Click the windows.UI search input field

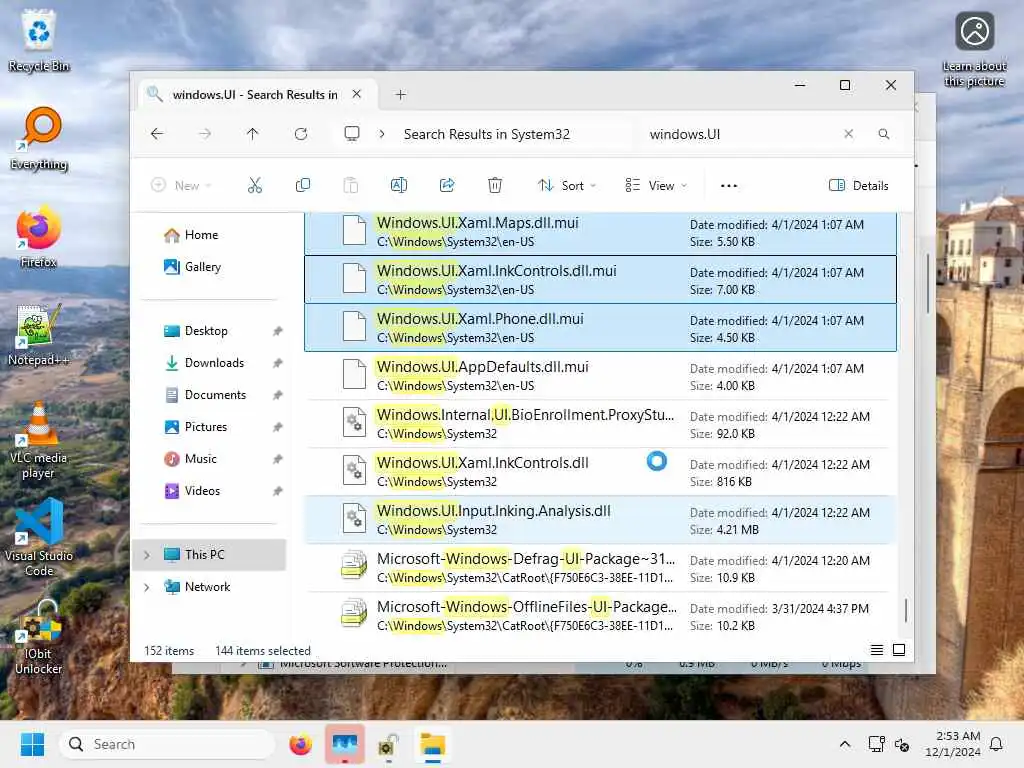tap(741, 134)
